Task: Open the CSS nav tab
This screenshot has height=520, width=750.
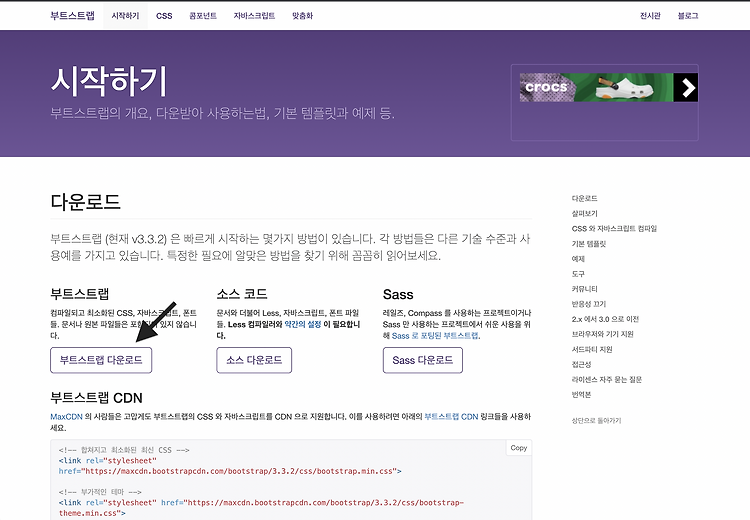Action: [x=164, y=16]
